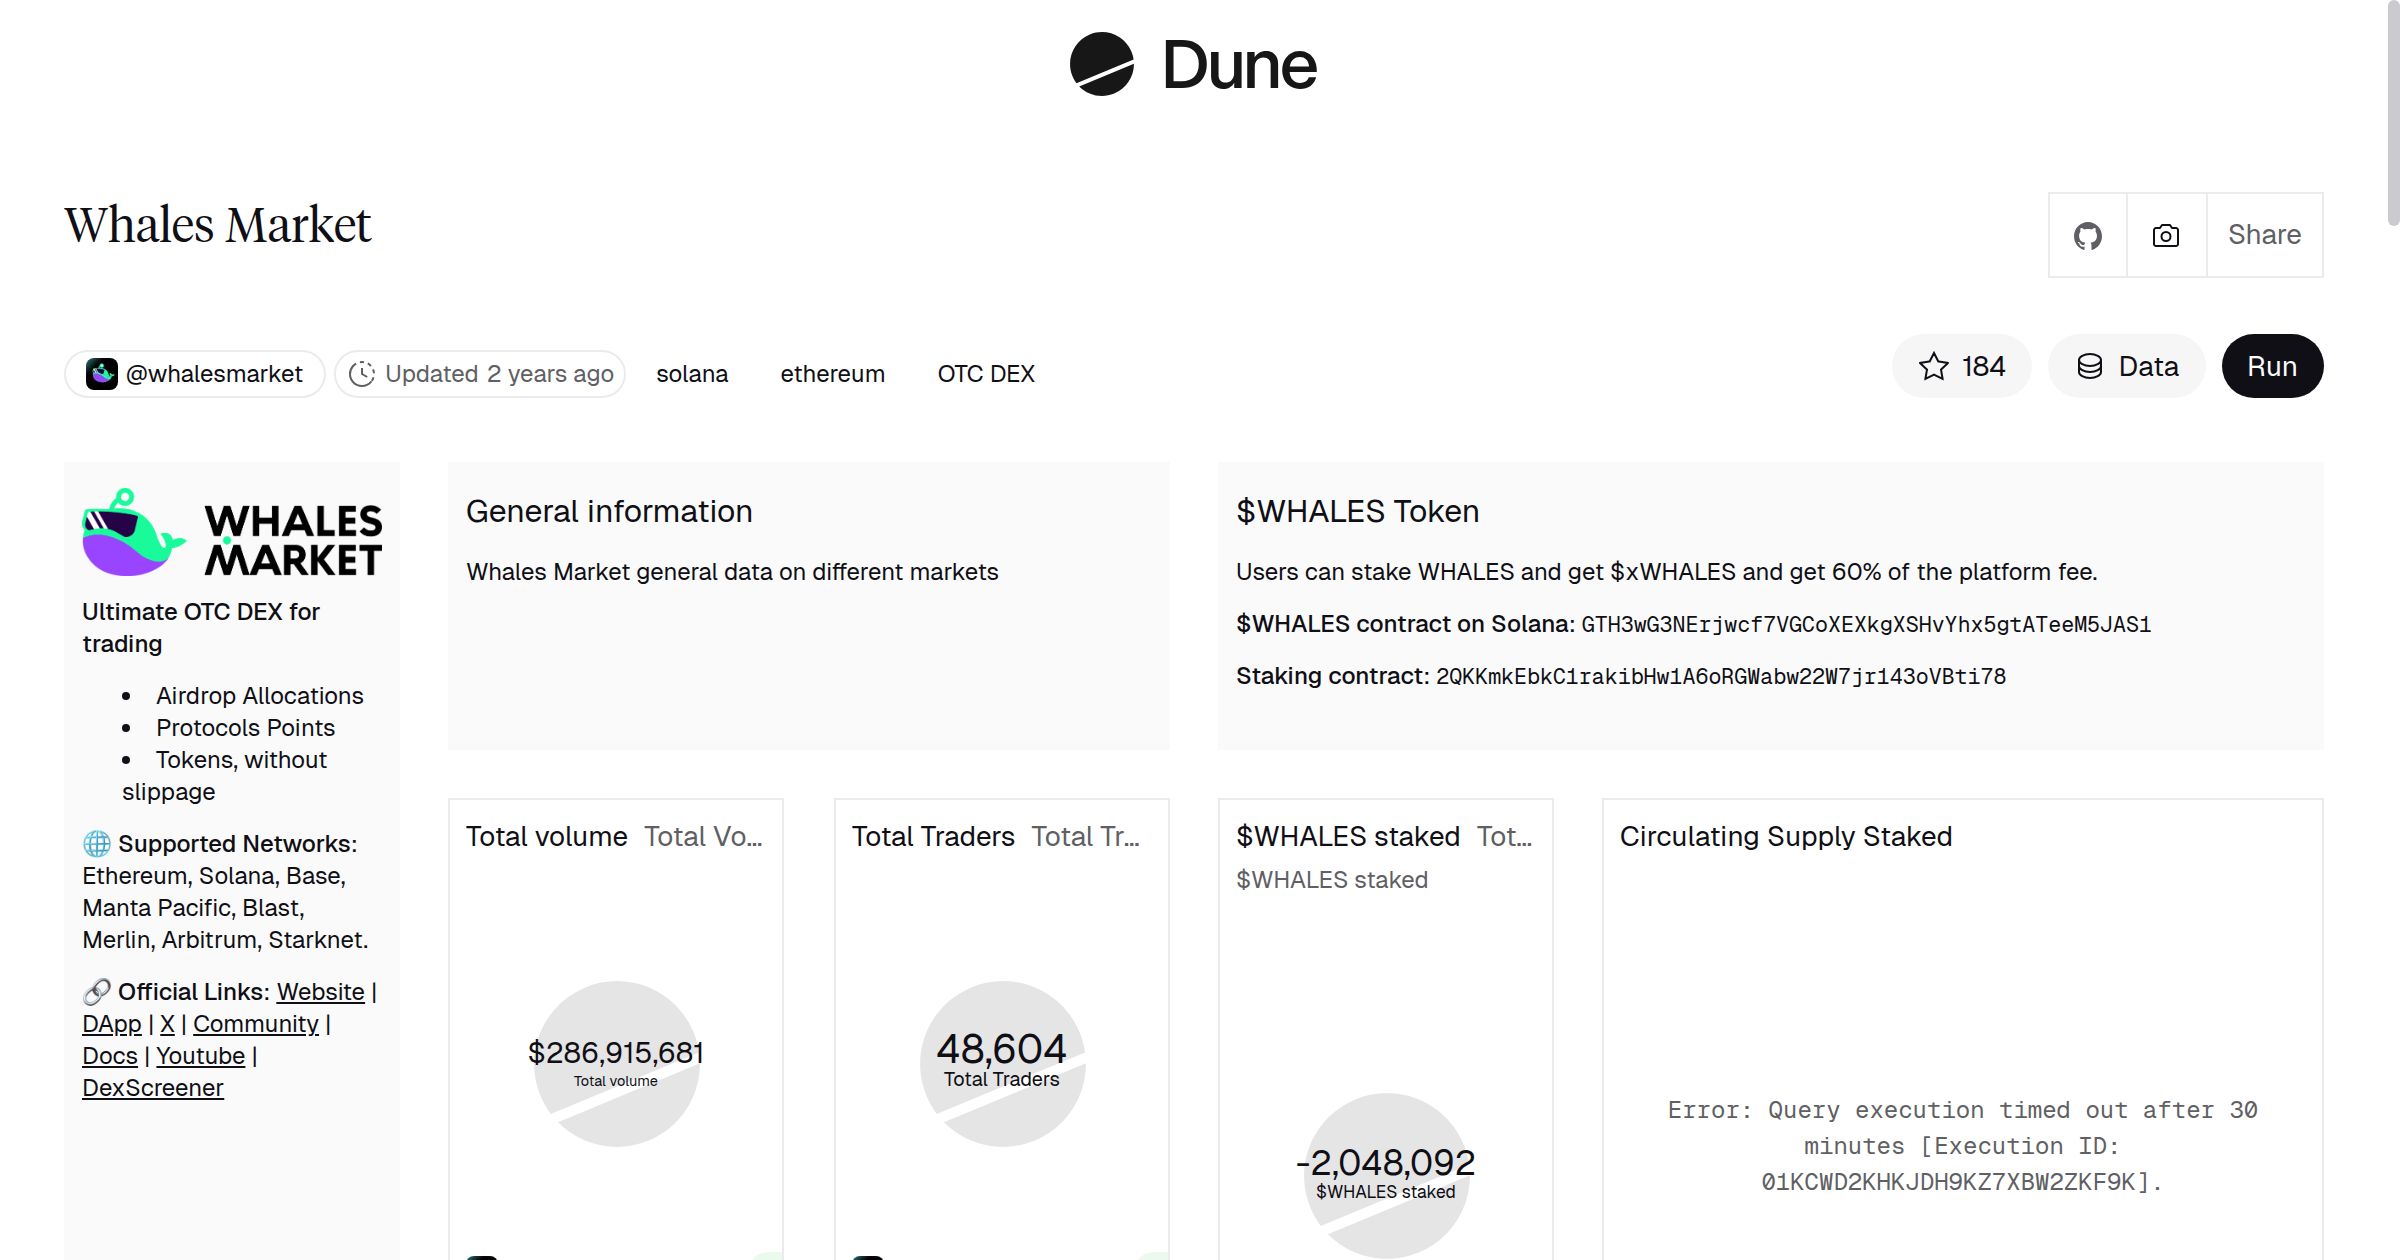Click the chain-link icon next to Official Links
2400x1260 pixels.
[96, 991]
